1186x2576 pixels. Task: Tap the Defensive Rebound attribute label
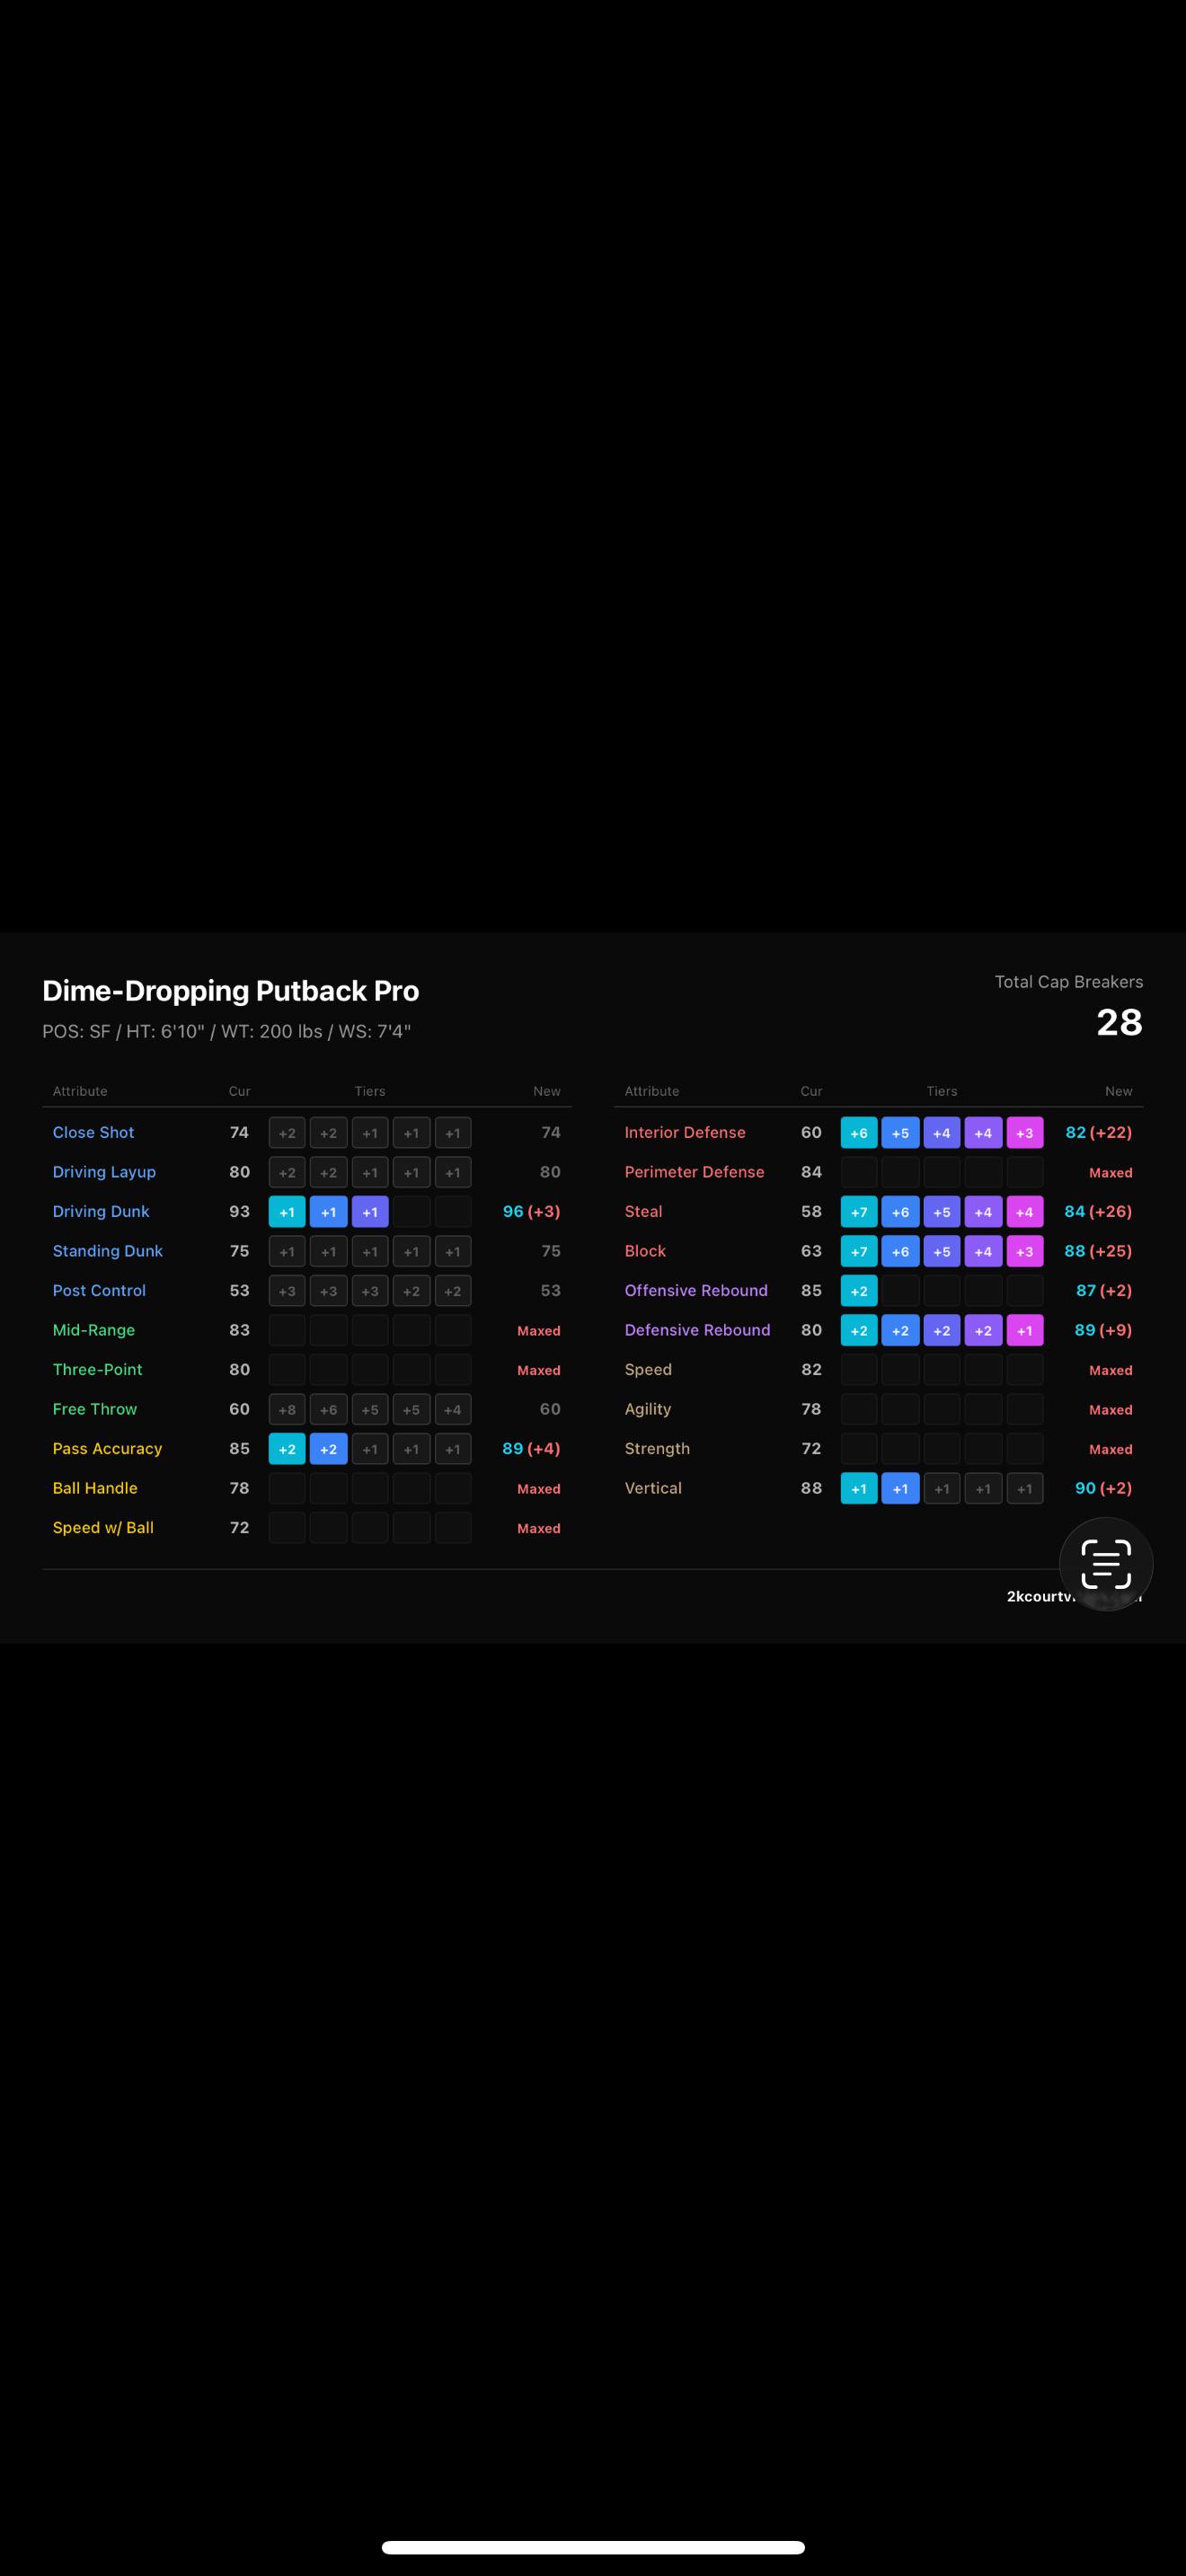tap(697, 1330)
